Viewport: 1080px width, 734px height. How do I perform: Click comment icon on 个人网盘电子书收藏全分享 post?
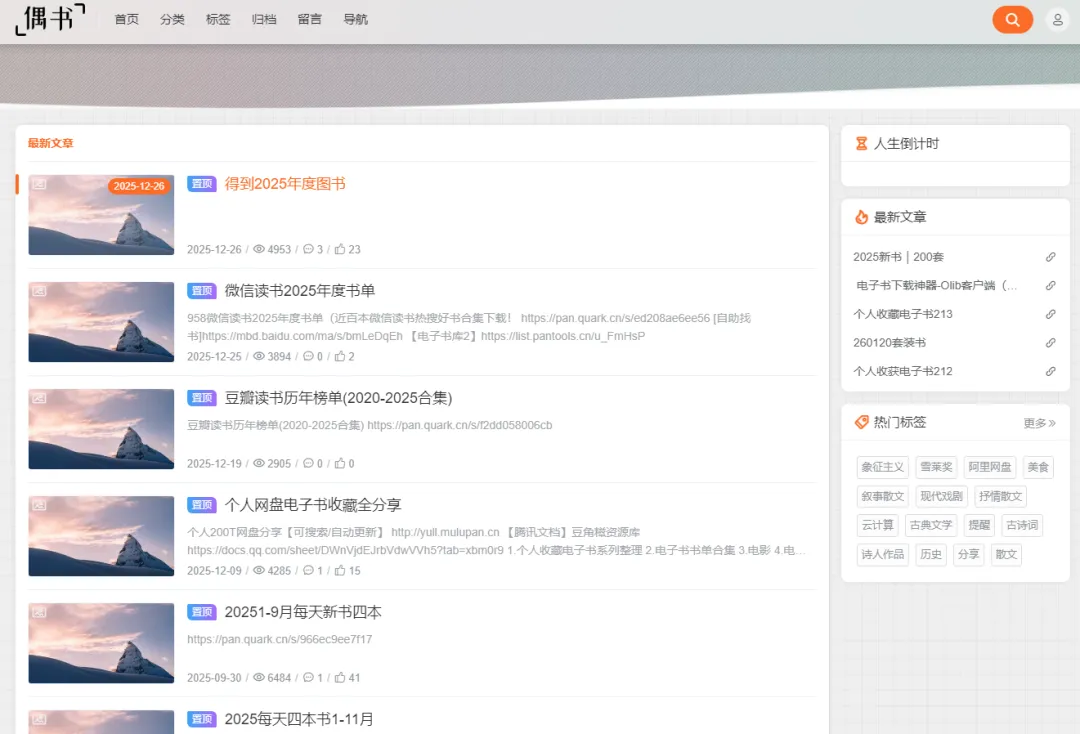click(308, 570)
